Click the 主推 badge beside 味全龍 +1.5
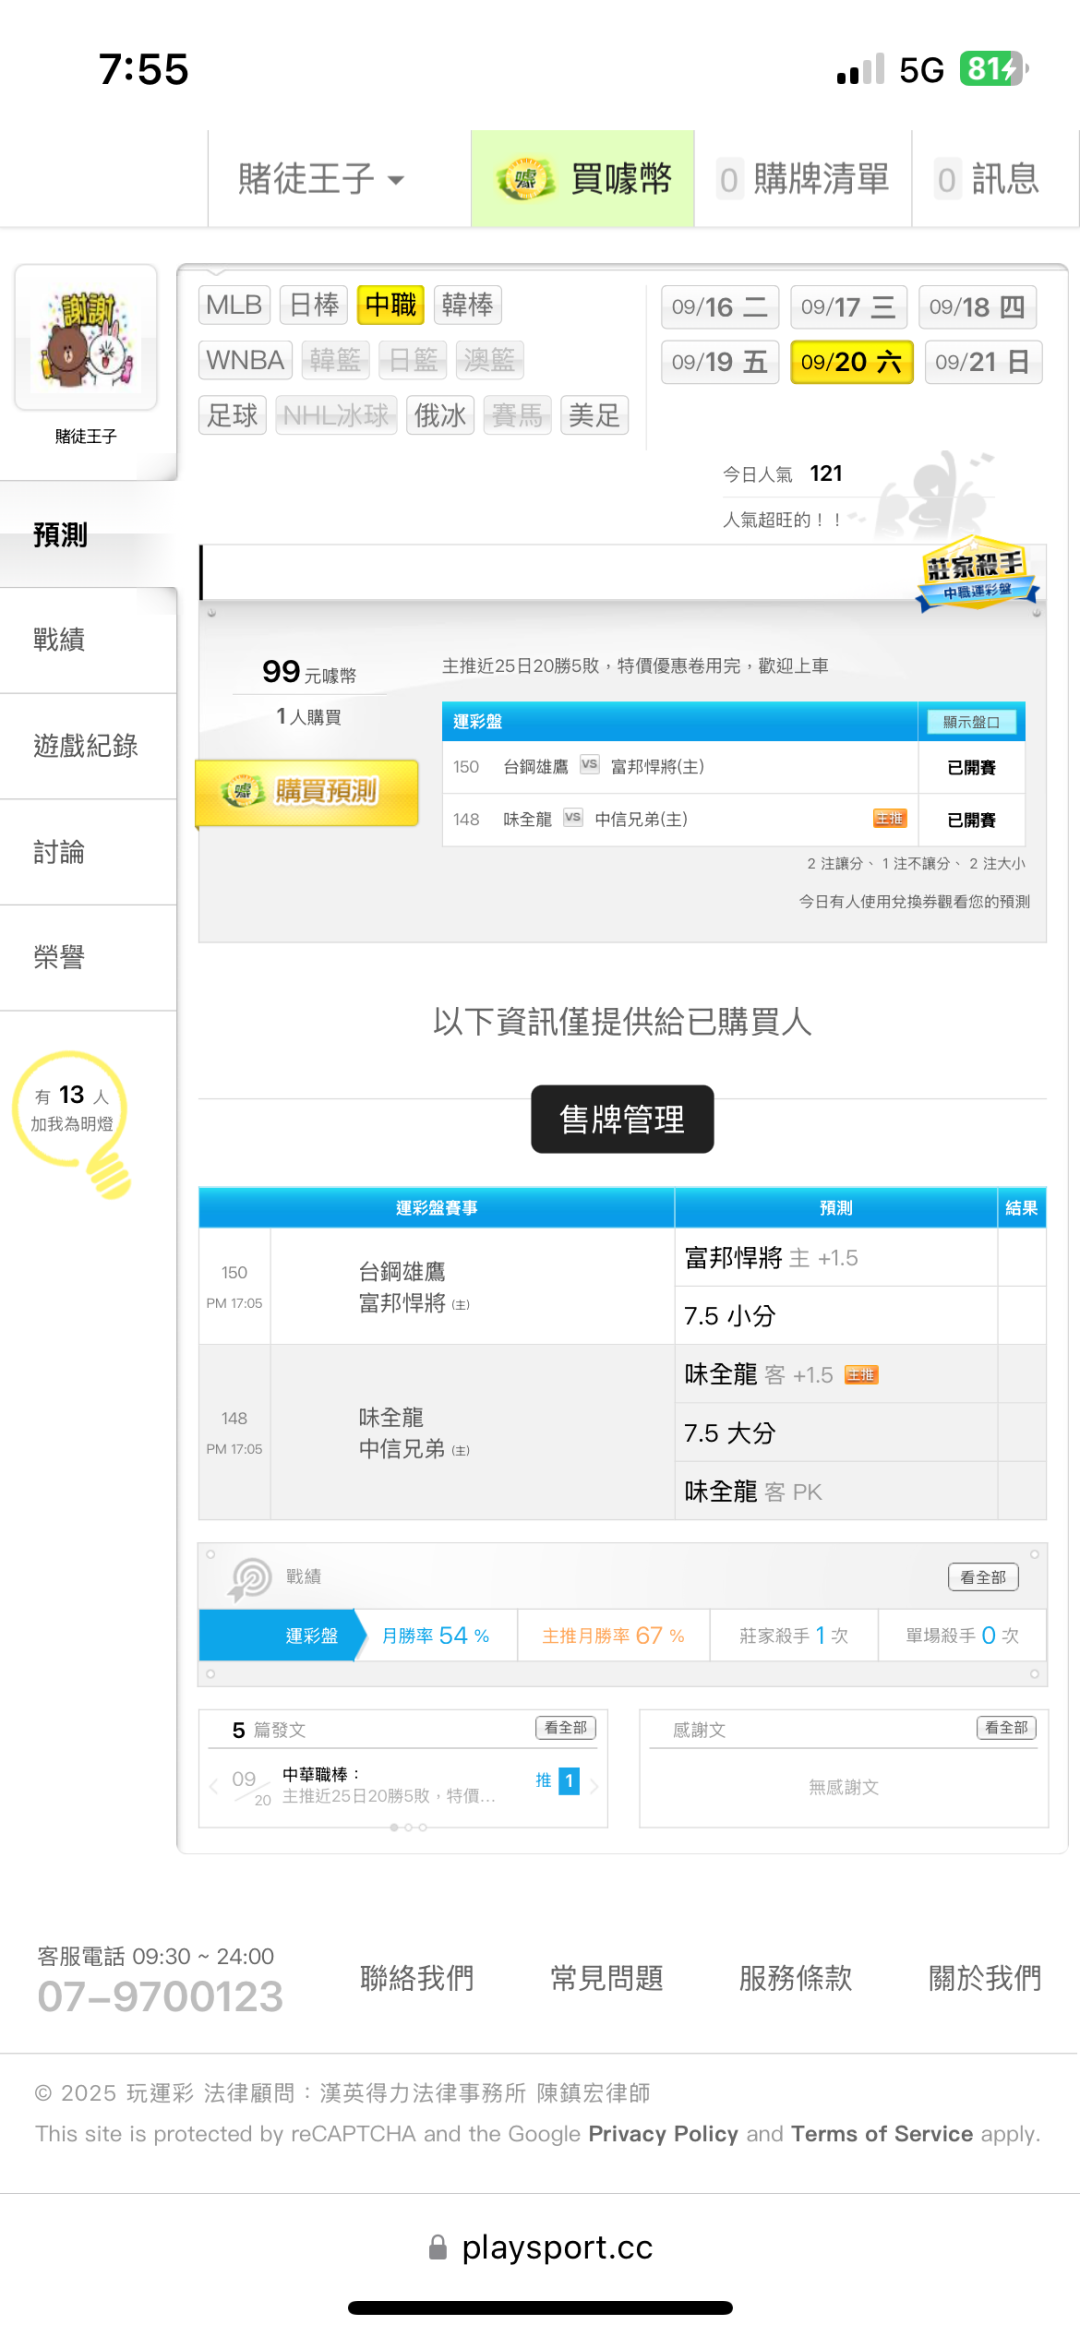Image resolution: width=1080 pixels, height=2337 pixels. pyautogui.click(x=862, y=1375)
